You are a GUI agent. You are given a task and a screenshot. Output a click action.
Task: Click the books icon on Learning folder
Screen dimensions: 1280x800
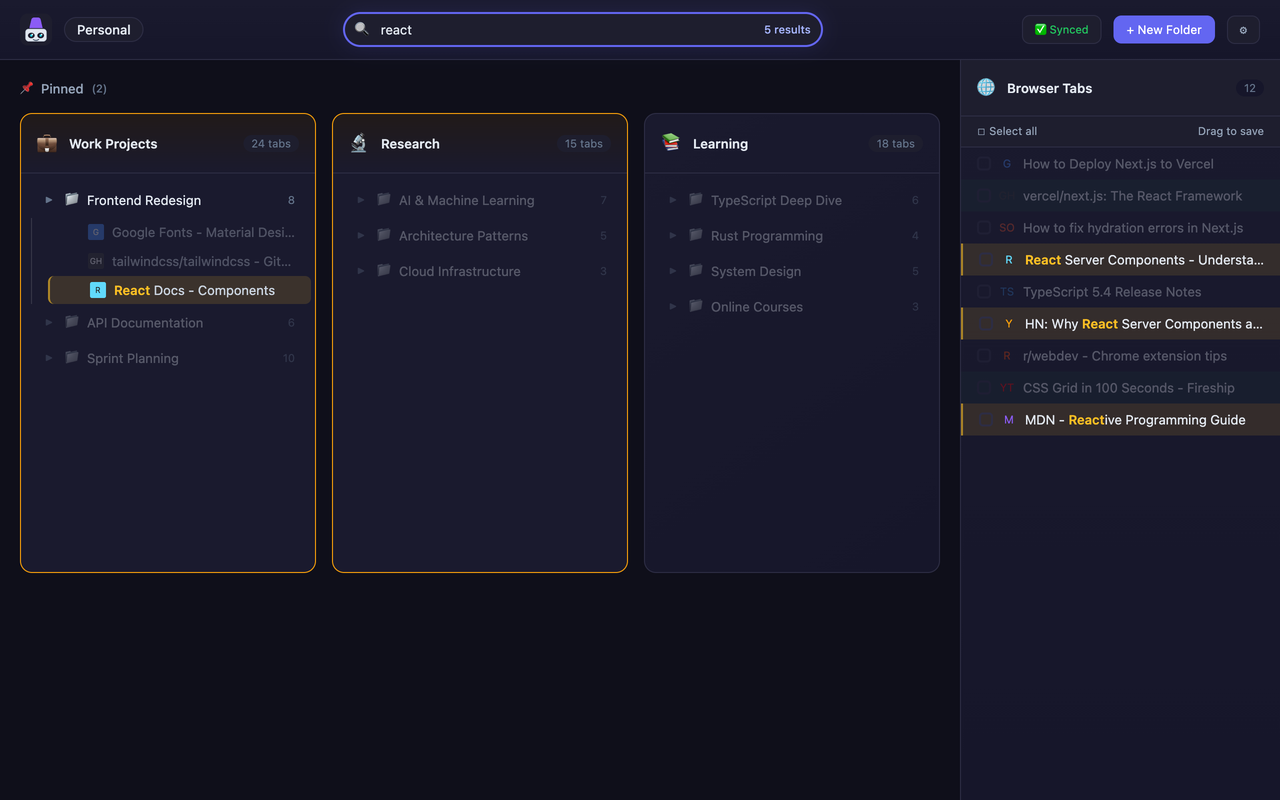[x=671, y=143]
